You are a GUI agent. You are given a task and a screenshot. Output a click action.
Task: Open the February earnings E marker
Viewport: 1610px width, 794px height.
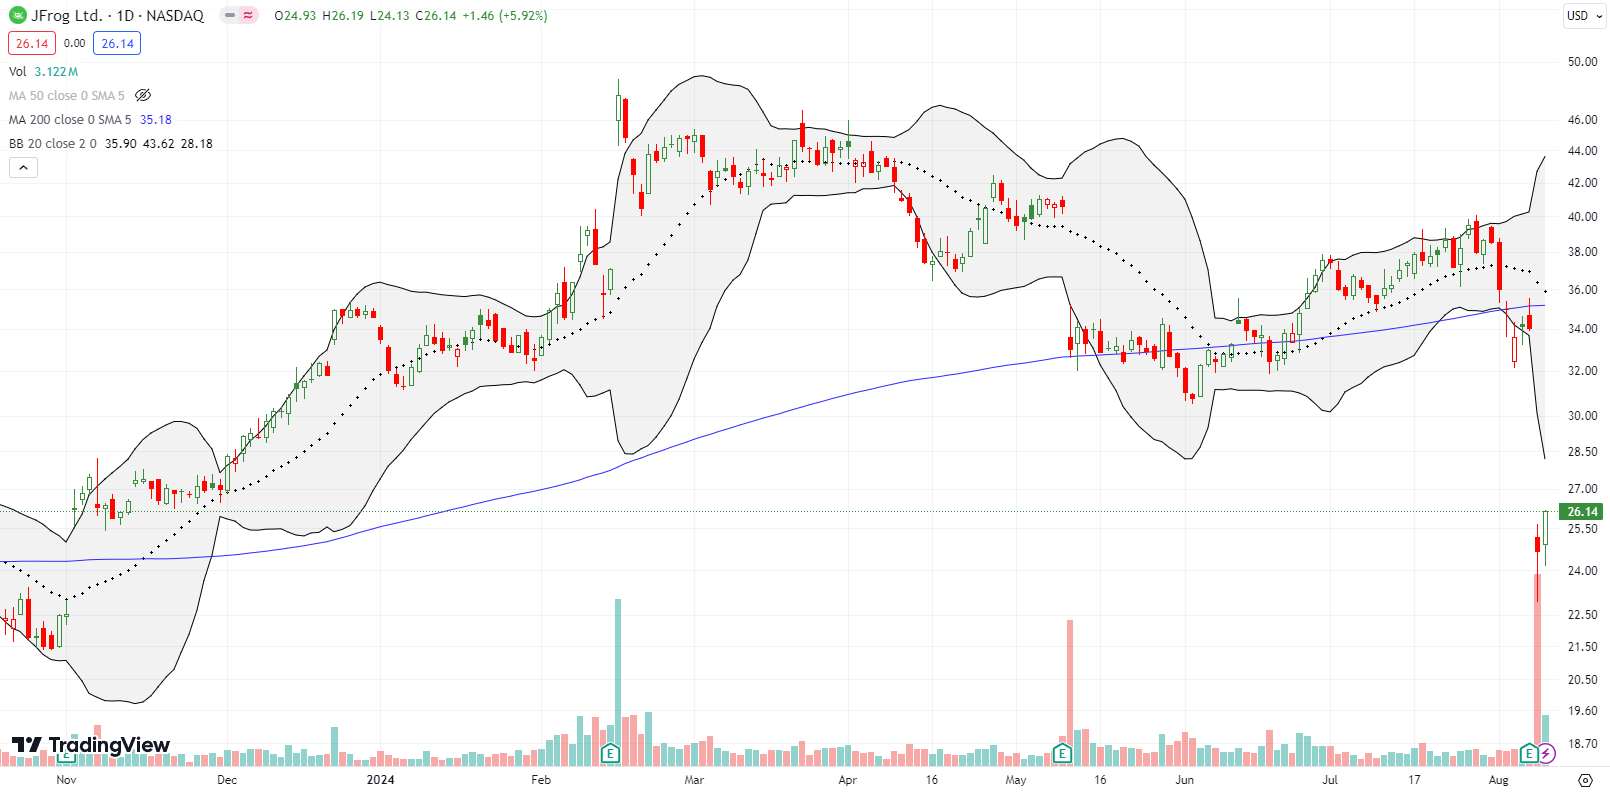610,753
